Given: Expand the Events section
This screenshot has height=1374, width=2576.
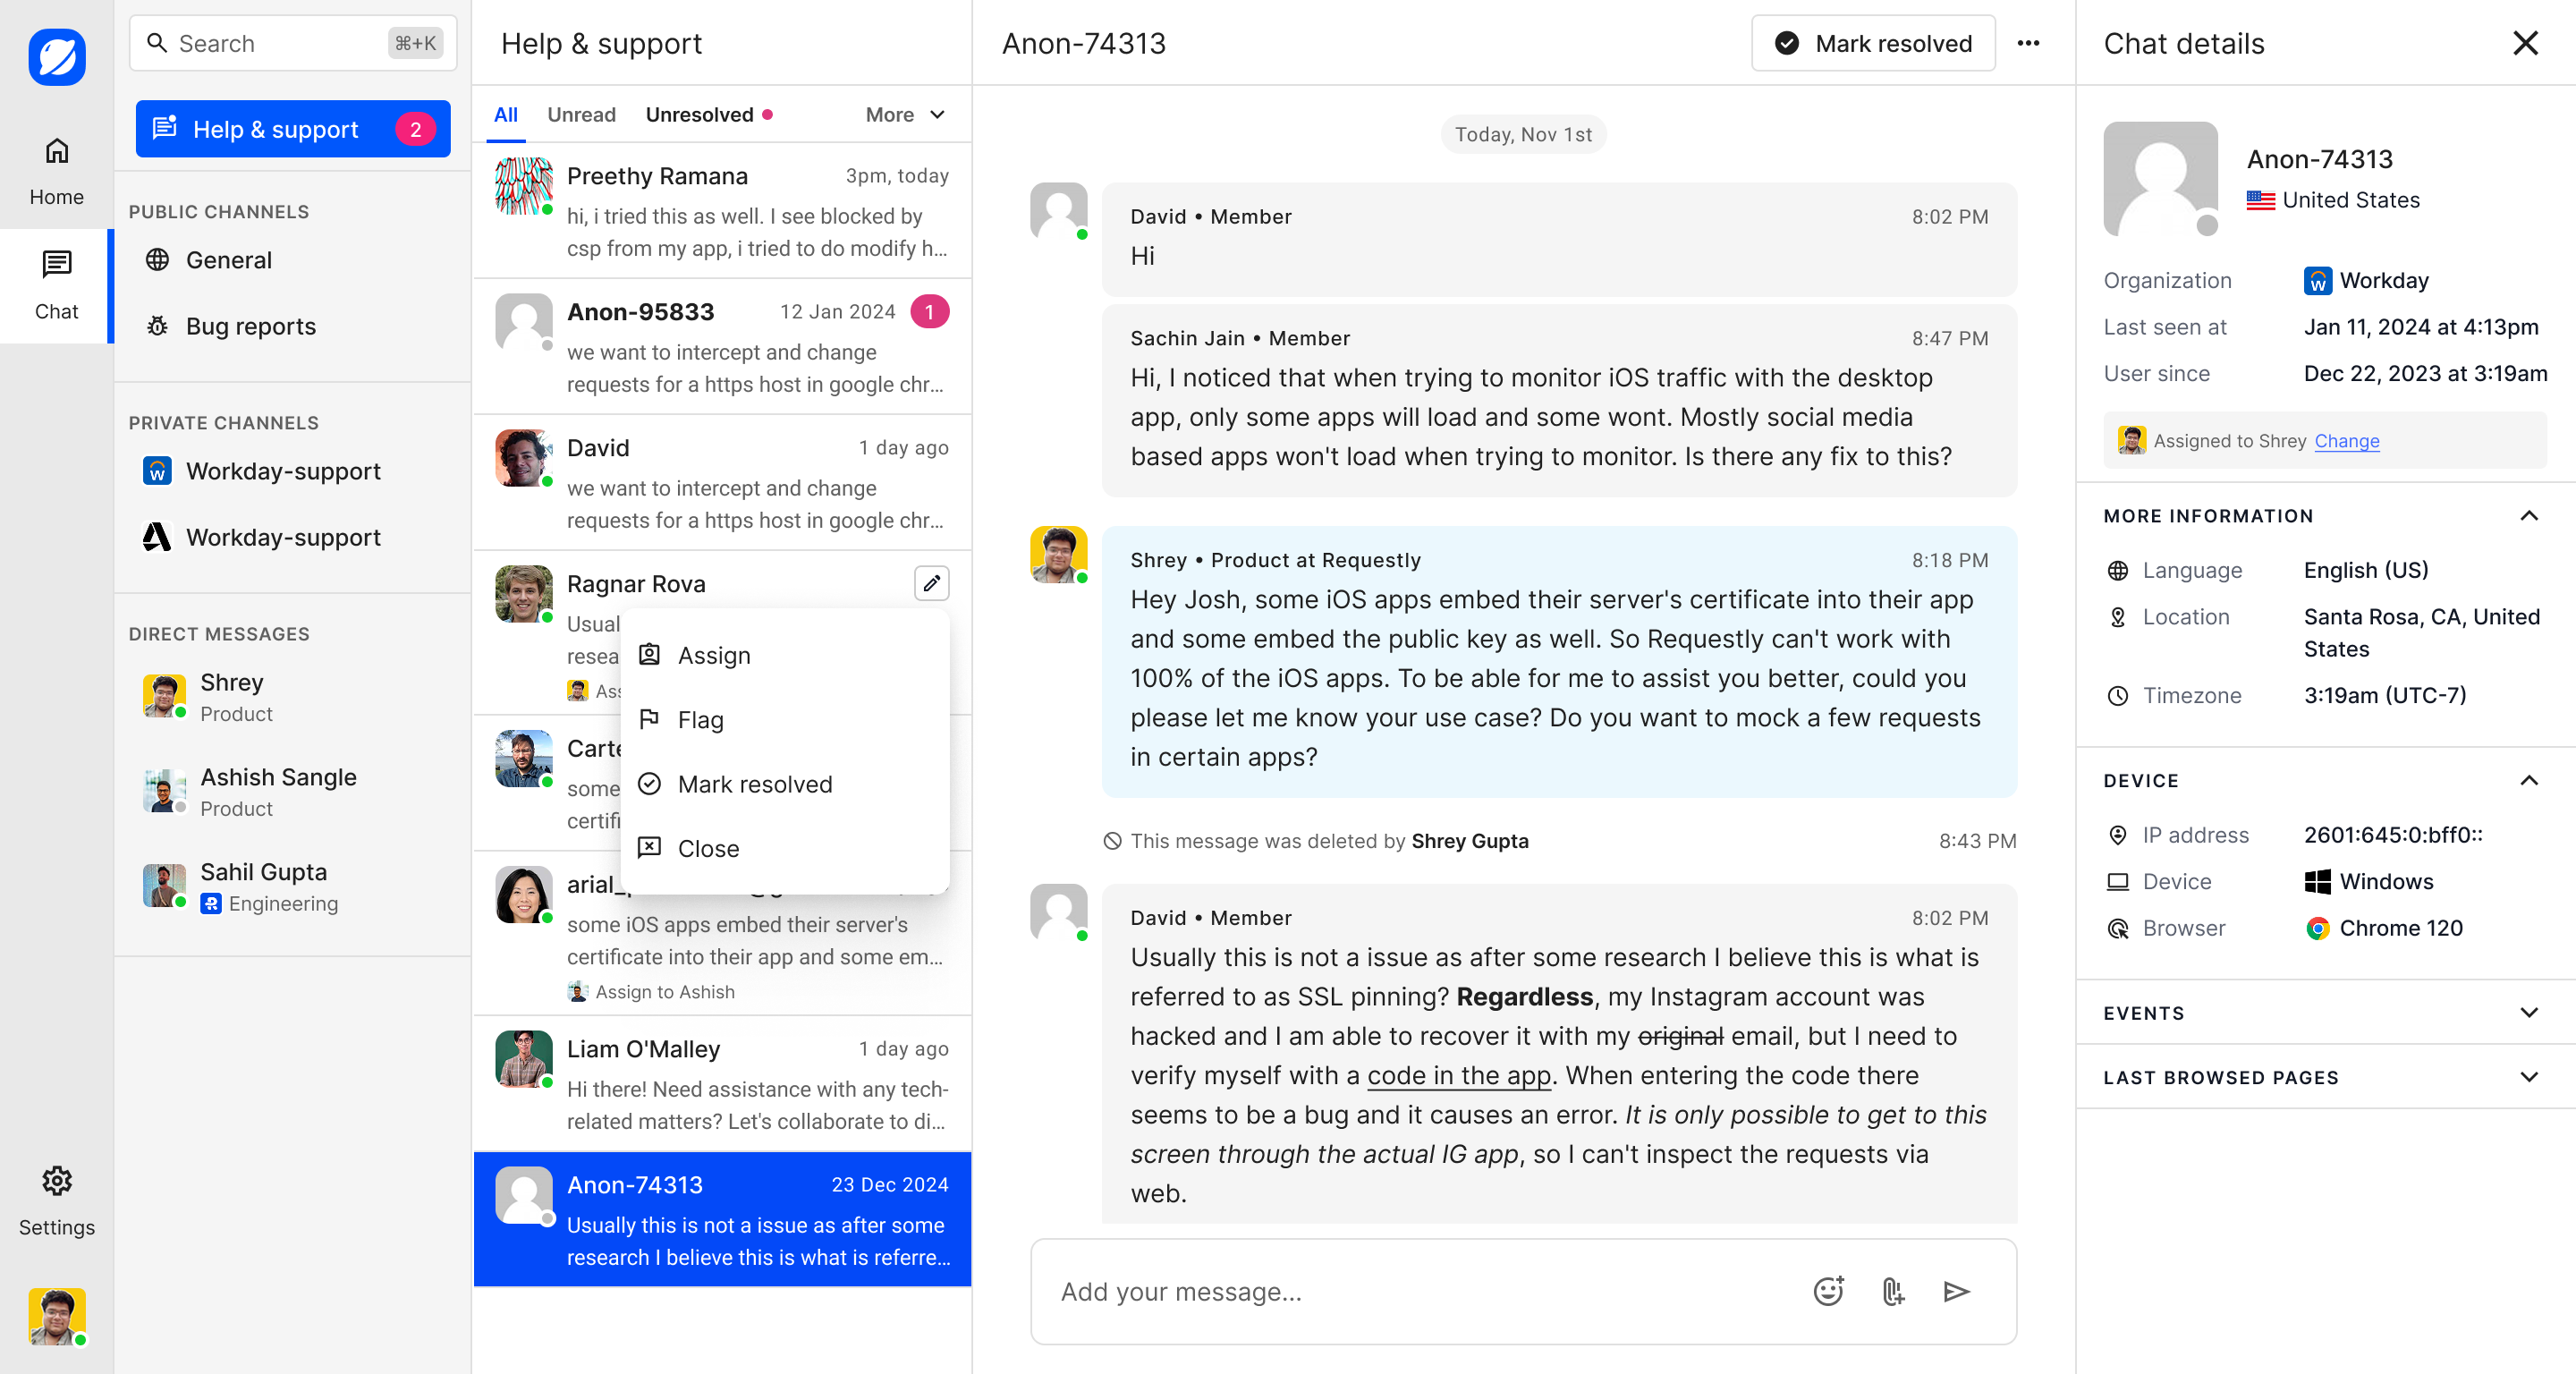Looking at the screenshot, I should [x=2528, y=1013].
